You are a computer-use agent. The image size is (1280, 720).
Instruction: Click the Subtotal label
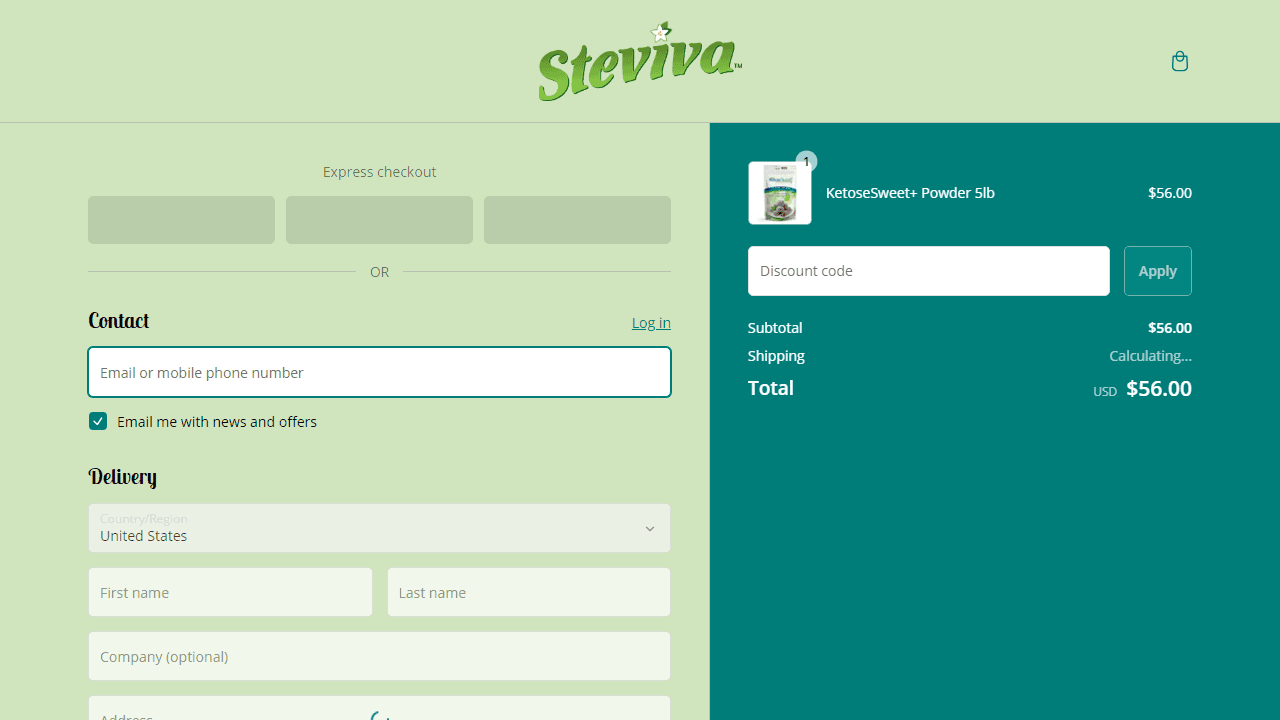[775, 328]
